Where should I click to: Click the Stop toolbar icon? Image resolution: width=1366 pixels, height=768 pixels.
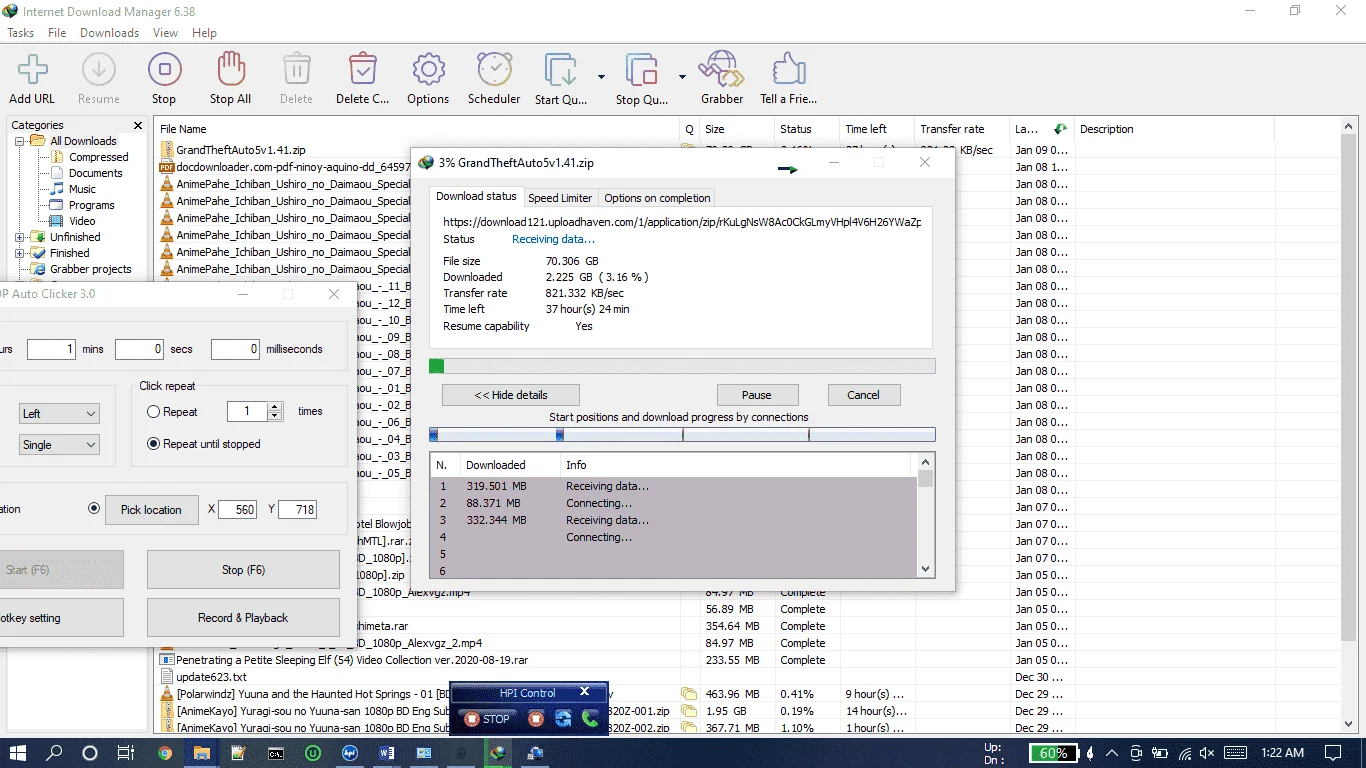[x=164, y=70]
